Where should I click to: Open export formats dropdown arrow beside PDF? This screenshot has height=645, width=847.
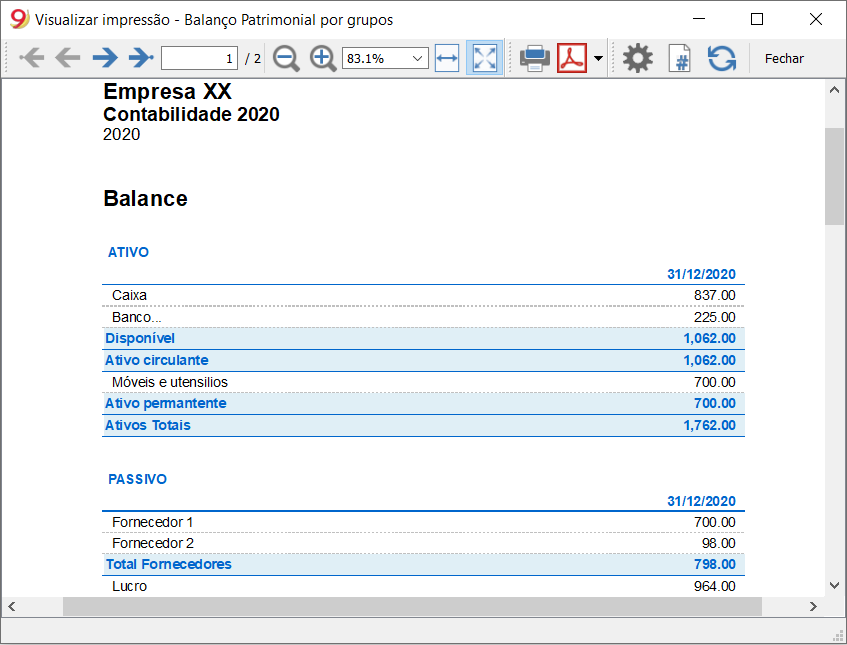click(598, 58)
